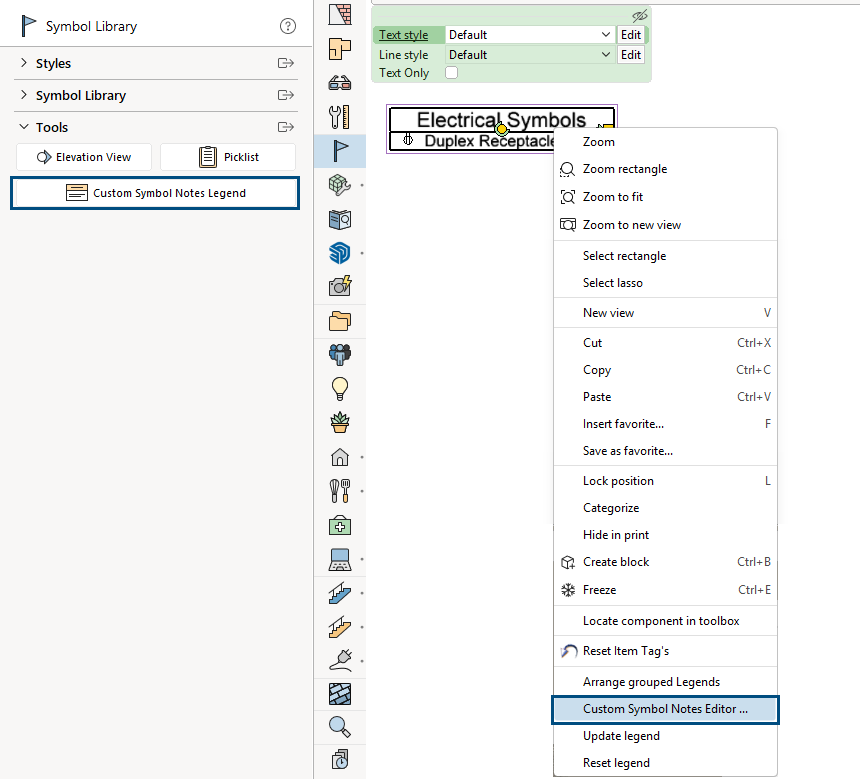Click the folders icon in sidebar

(x=340, y=321)
